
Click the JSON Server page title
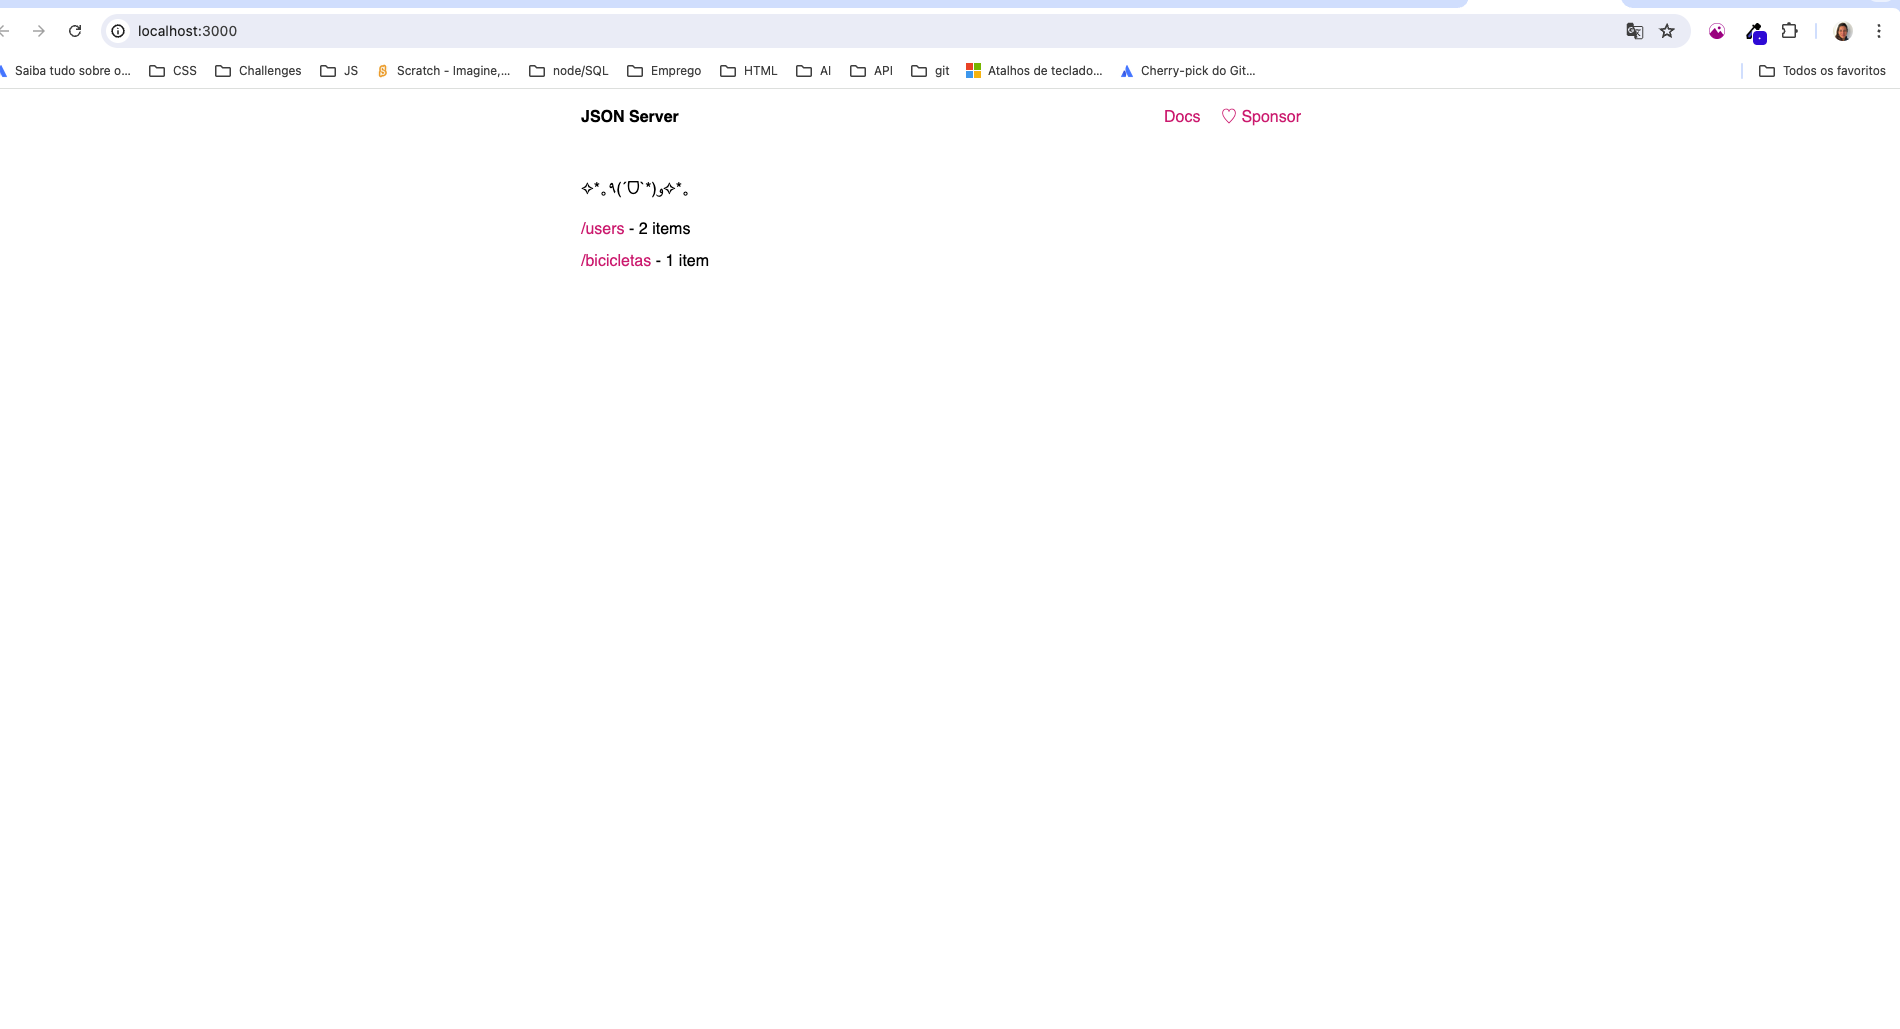pyautogui.click(x=629, y=117)
